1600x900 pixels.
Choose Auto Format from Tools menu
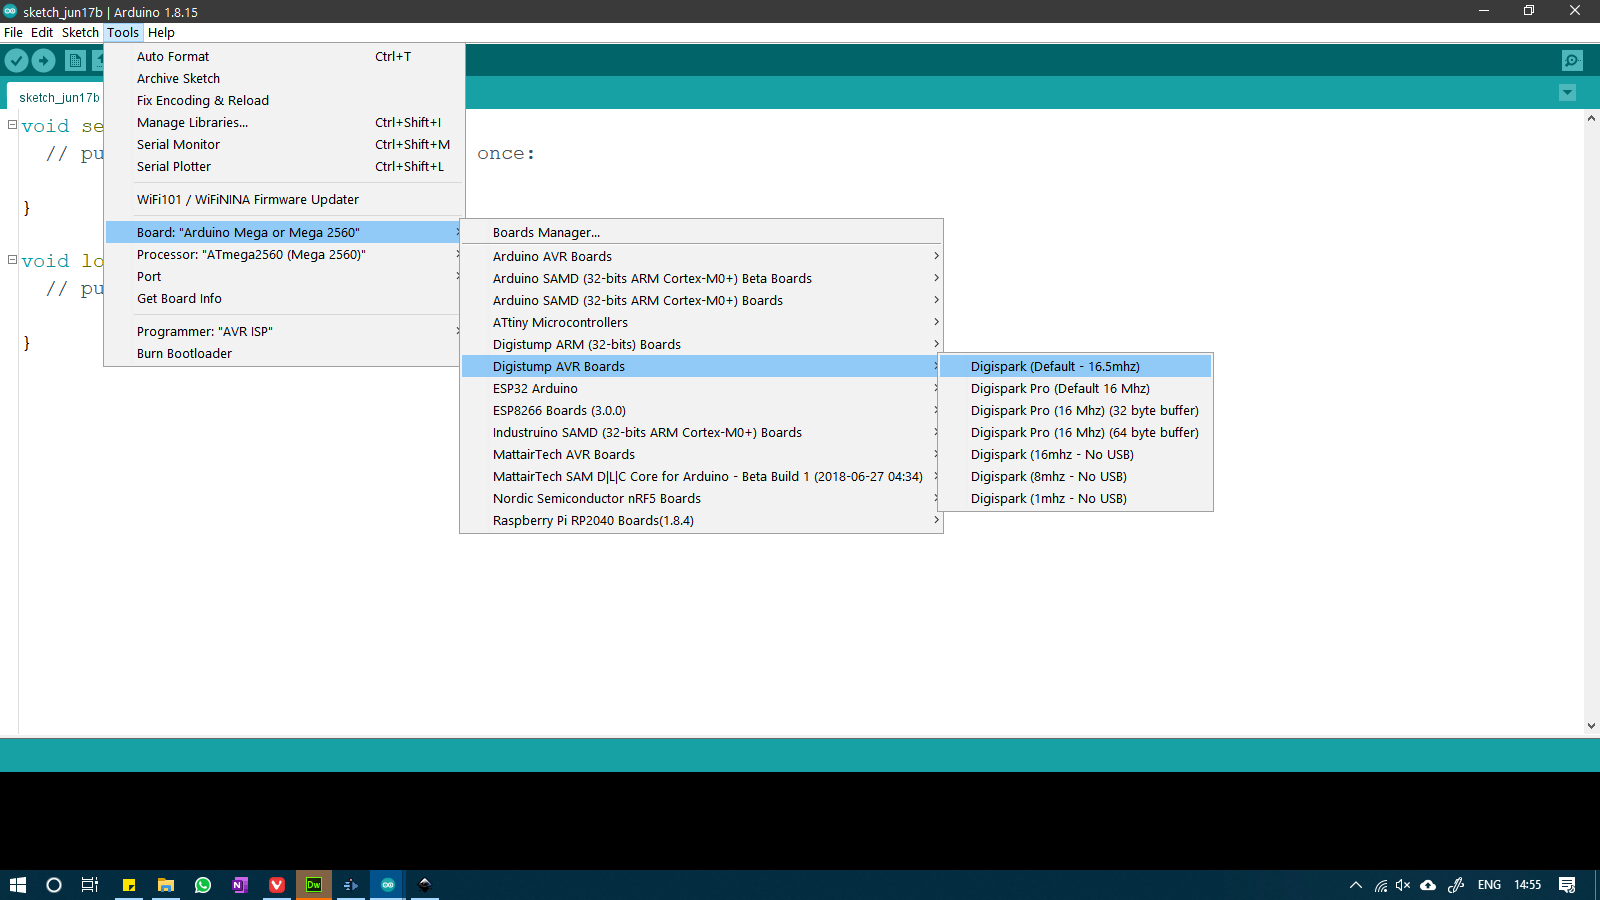(x=285, y=57)
